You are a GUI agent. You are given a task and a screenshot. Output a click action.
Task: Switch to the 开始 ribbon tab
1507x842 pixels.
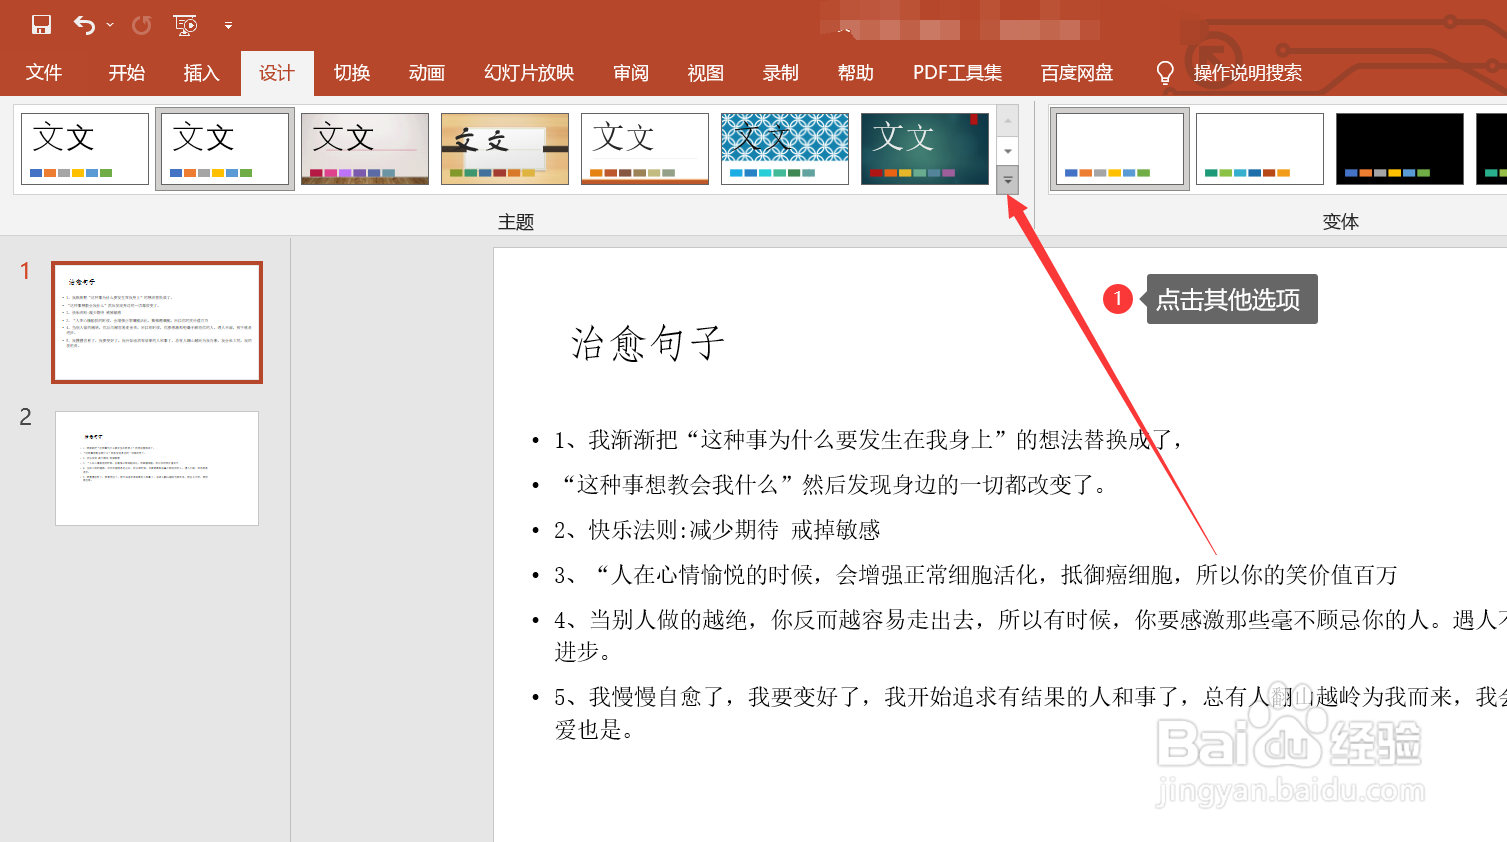[x=127, y=73]
